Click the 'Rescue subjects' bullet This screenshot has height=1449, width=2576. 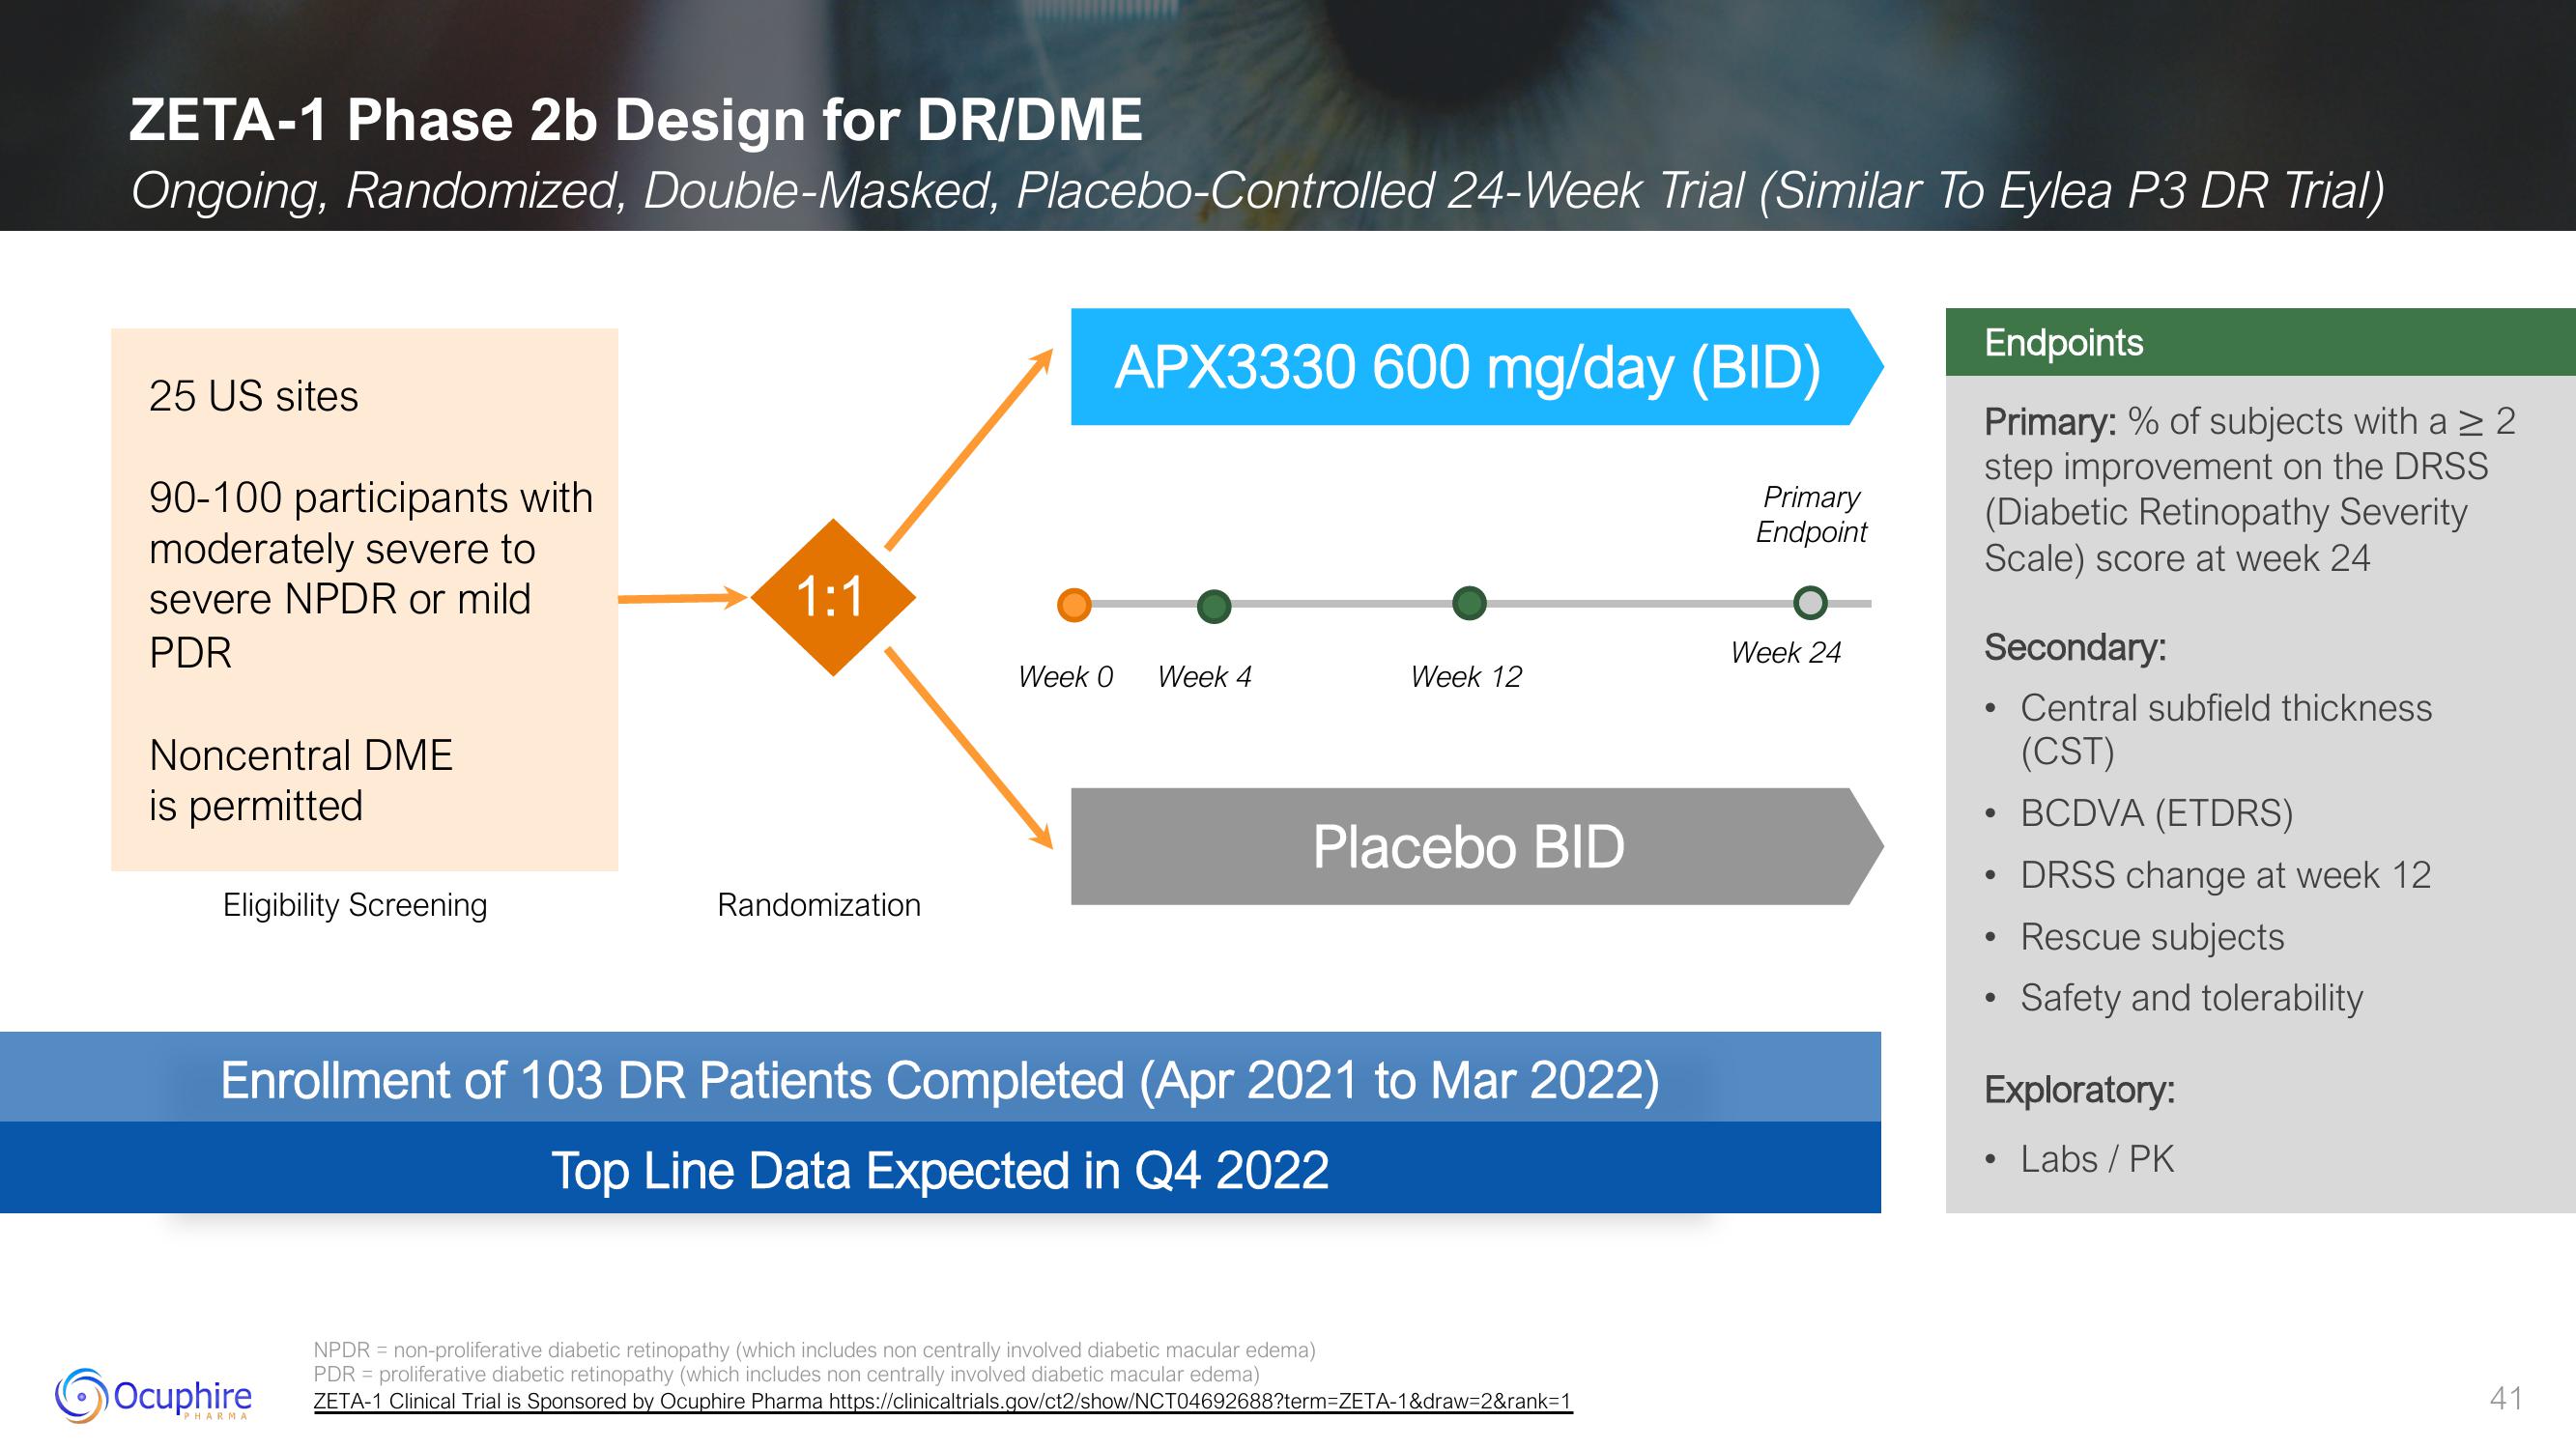(2152, 937)
